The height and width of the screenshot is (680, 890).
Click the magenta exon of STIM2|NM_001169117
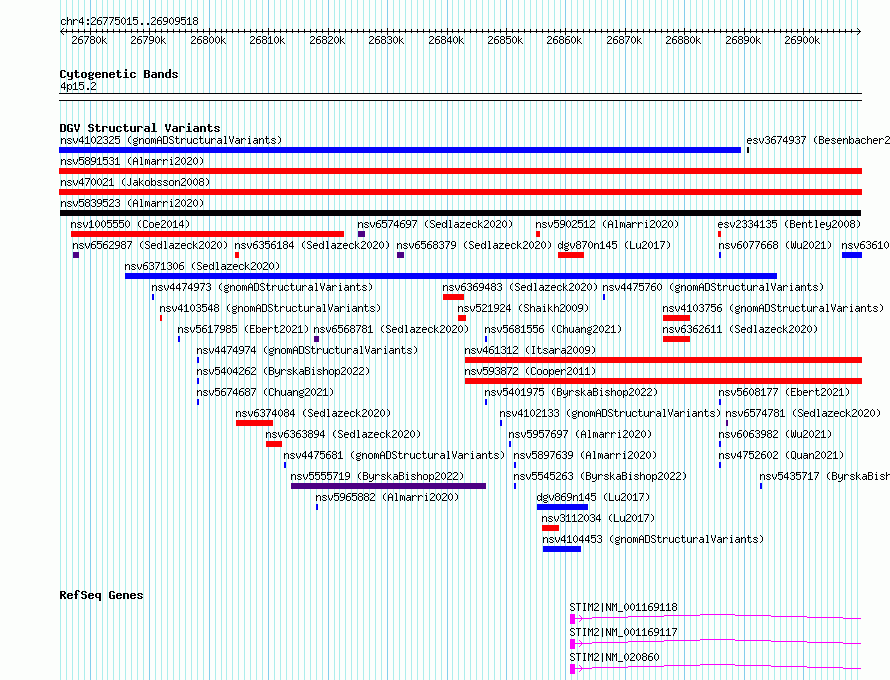click(x=573, y=644)
